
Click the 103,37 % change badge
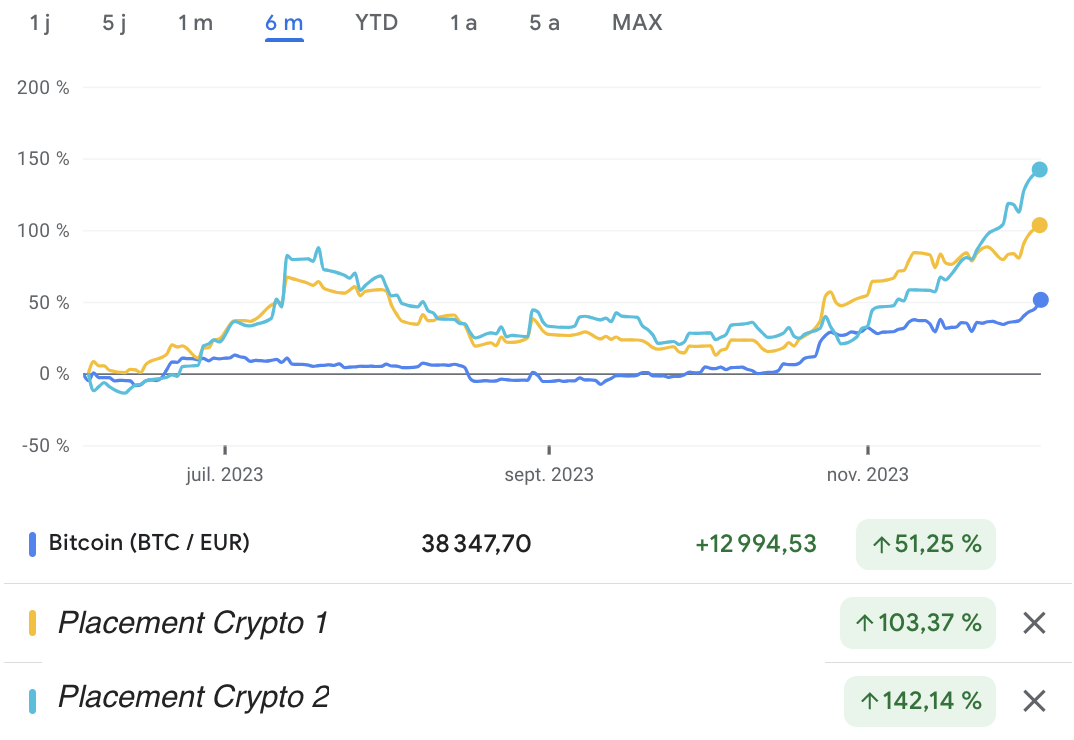tap(917, 623)
